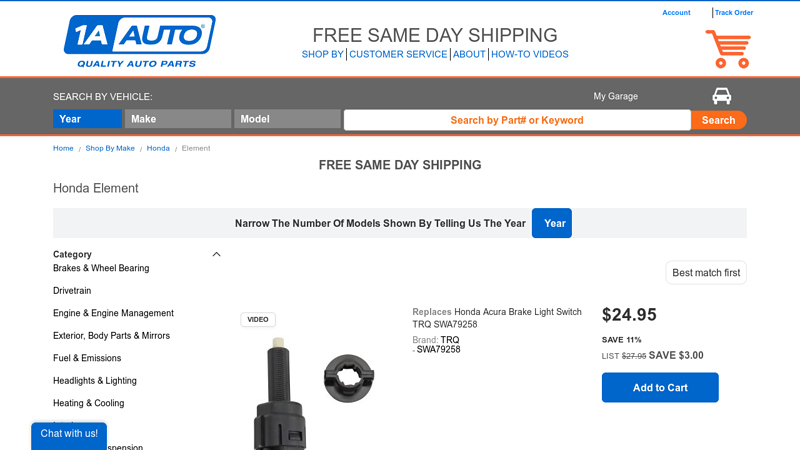The image size is (800, 450).
Task: Add brake light switch to cart
Action: click(x=660, y=388)
